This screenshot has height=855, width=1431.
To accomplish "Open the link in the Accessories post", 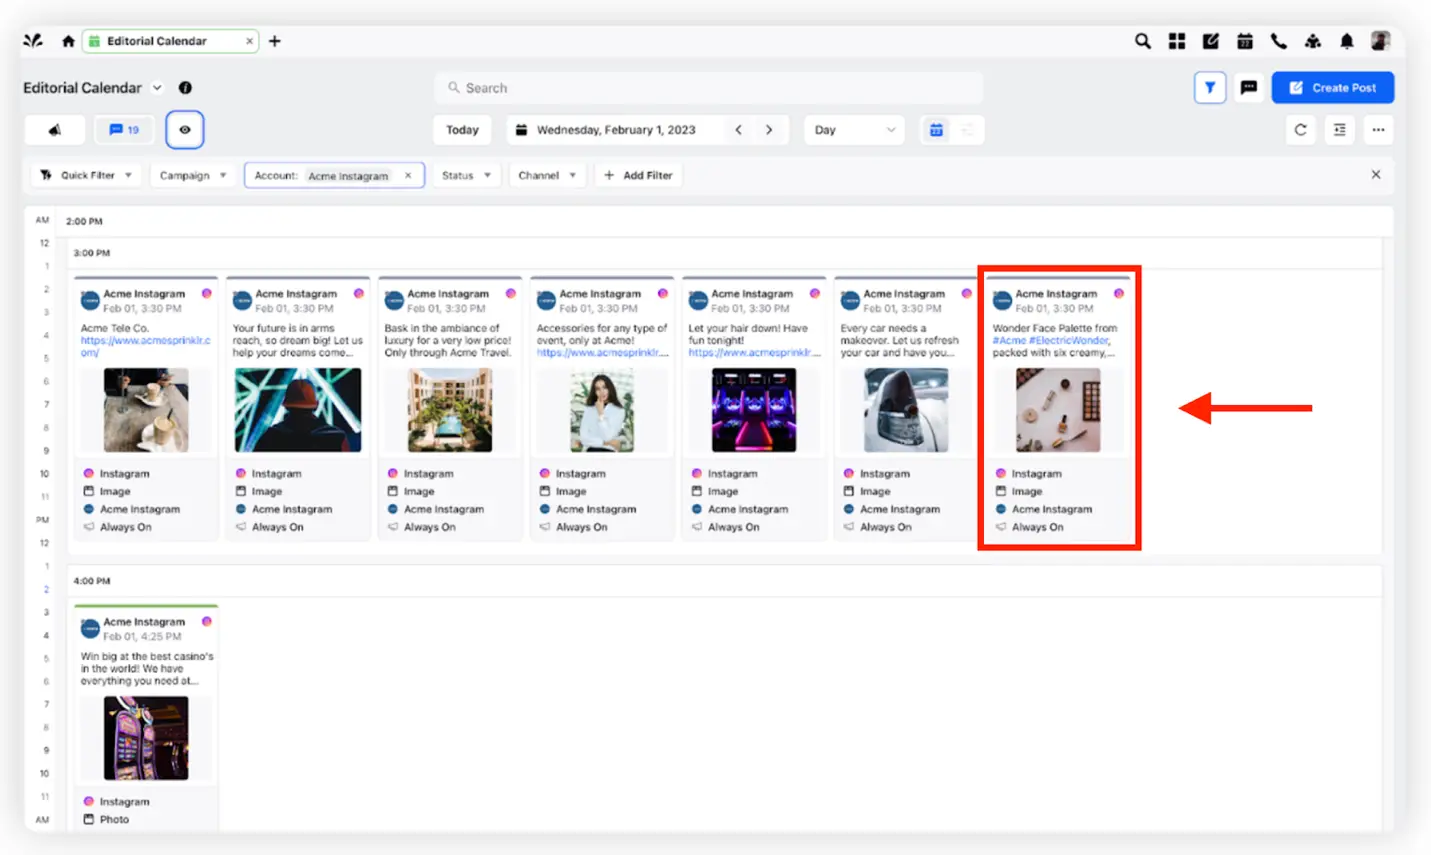I will point(602,353).
